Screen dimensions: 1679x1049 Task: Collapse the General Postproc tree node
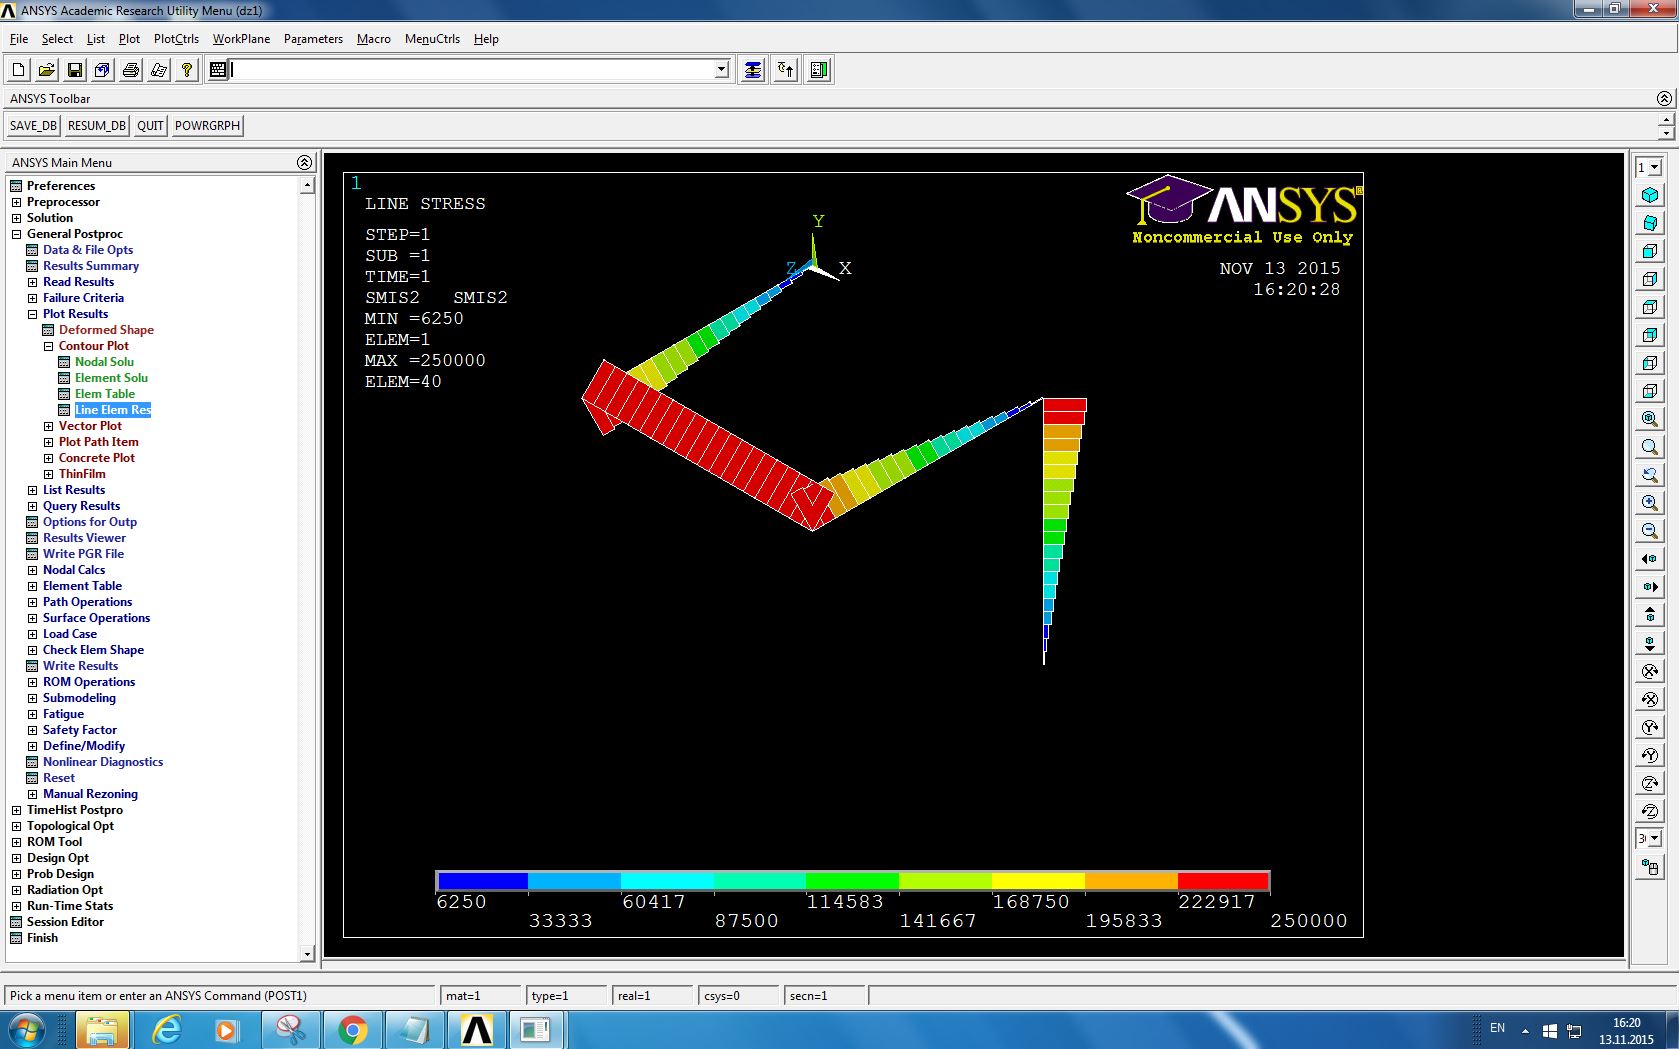point(16,234)
